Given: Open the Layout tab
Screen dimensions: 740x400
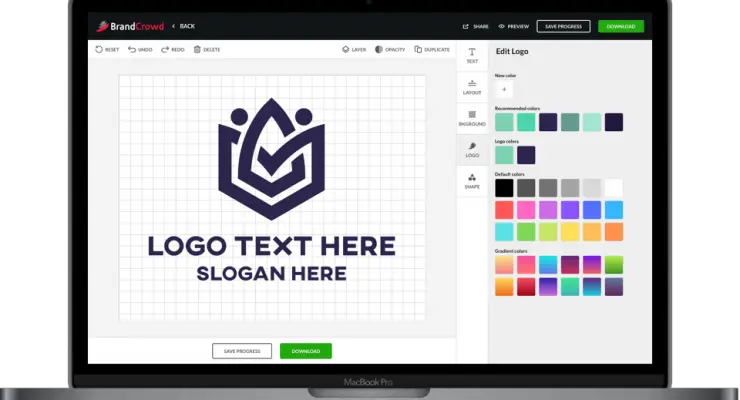Looking at the screenshot, I should click(472, 87).
